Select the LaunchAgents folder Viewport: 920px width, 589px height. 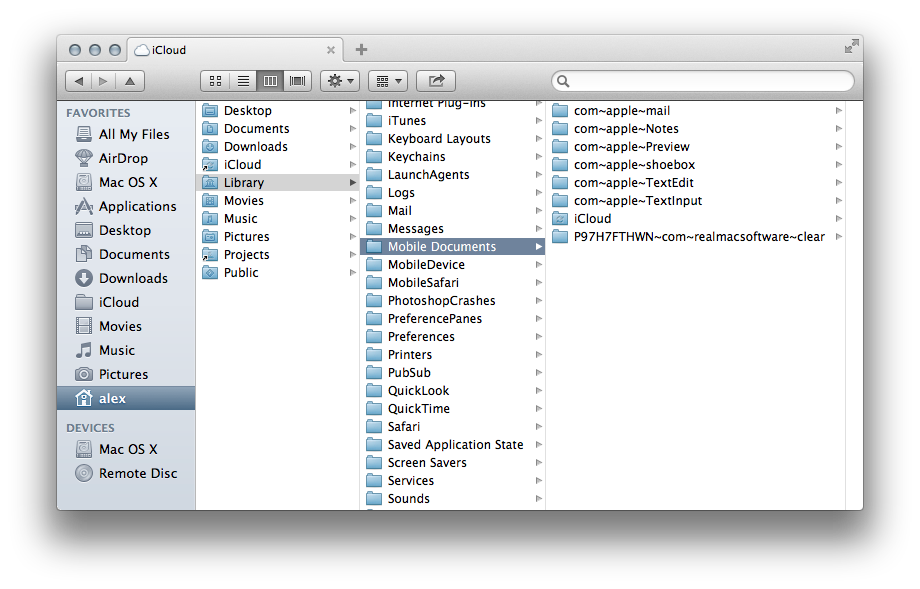click(452, 175)
